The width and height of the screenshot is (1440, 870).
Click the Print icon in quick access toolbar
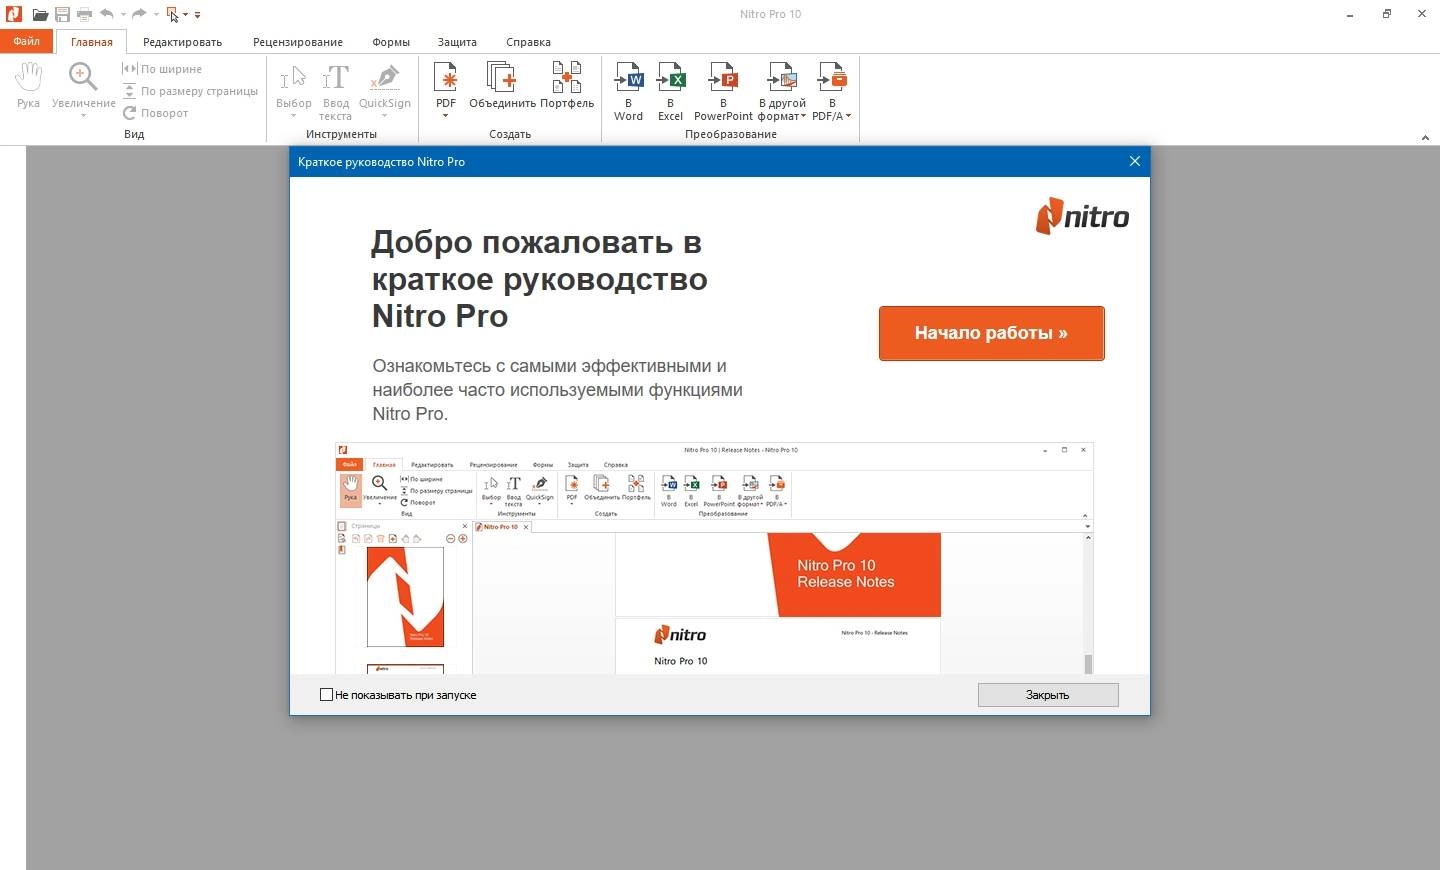point(84,15)
